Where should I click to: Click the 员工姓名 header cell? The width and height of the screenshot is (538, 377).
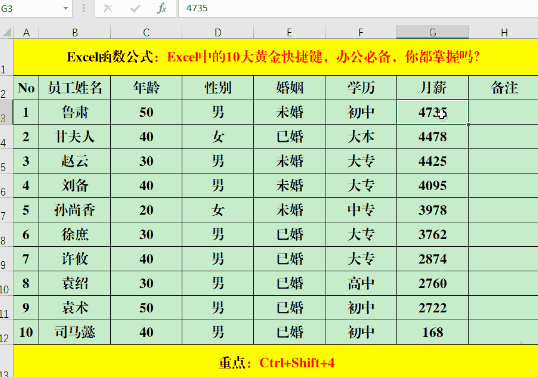tap(75, 88)
